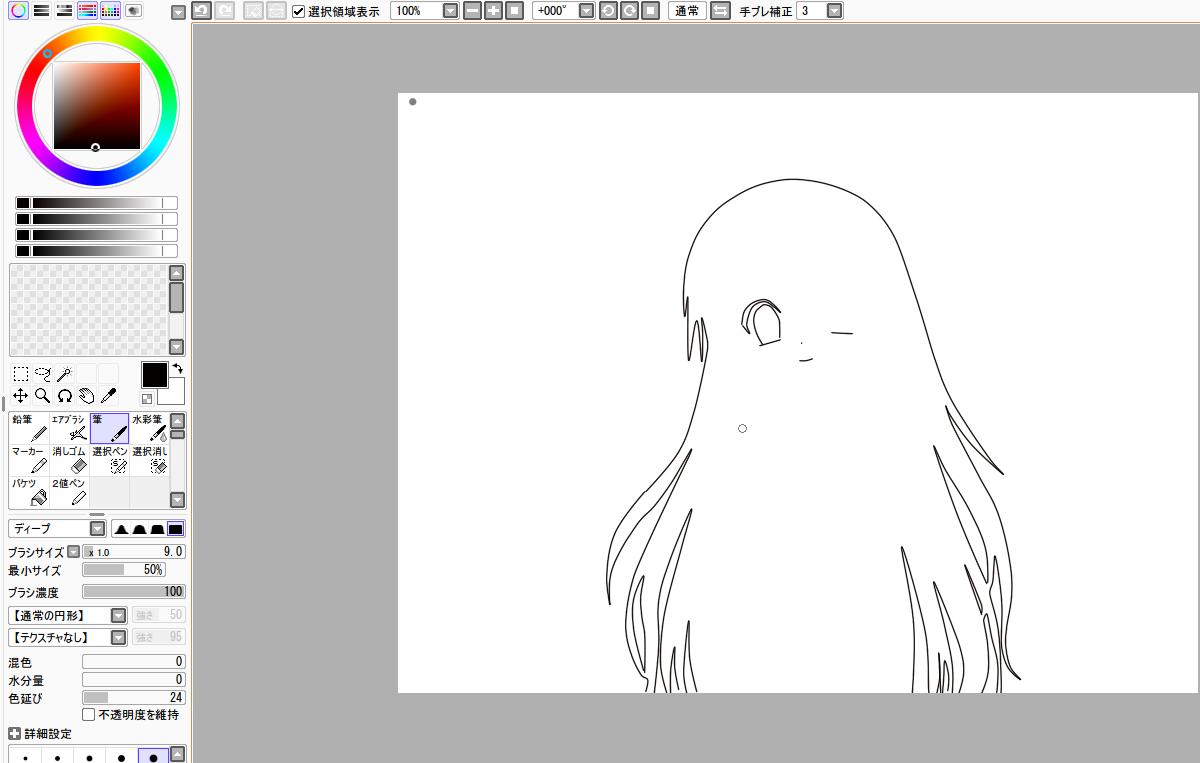The height and width of the screenshot is (763, 1200).
Task: Select the hand pan tool
Action: [86, 396]
